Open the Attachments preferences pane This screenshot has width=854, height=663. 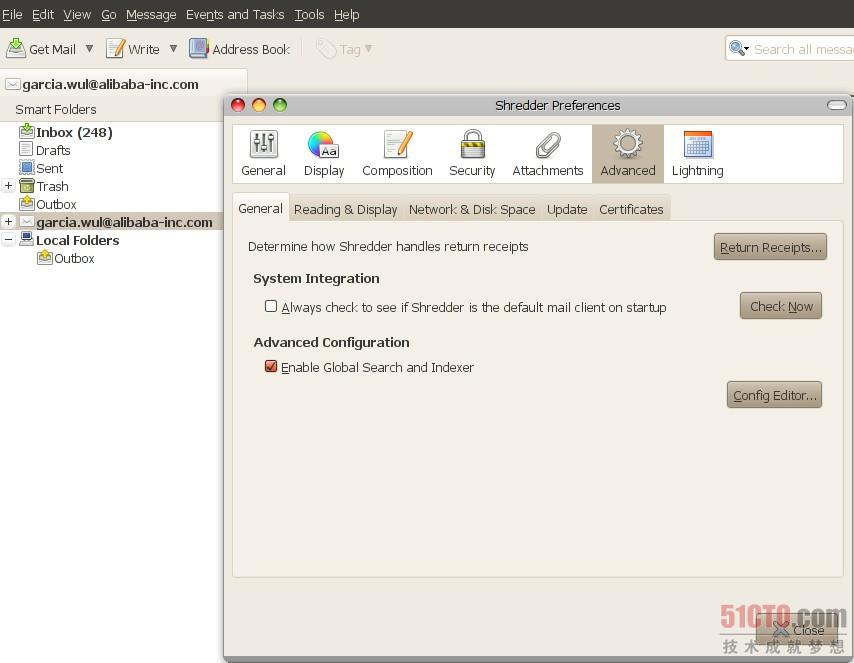[547, 154]
